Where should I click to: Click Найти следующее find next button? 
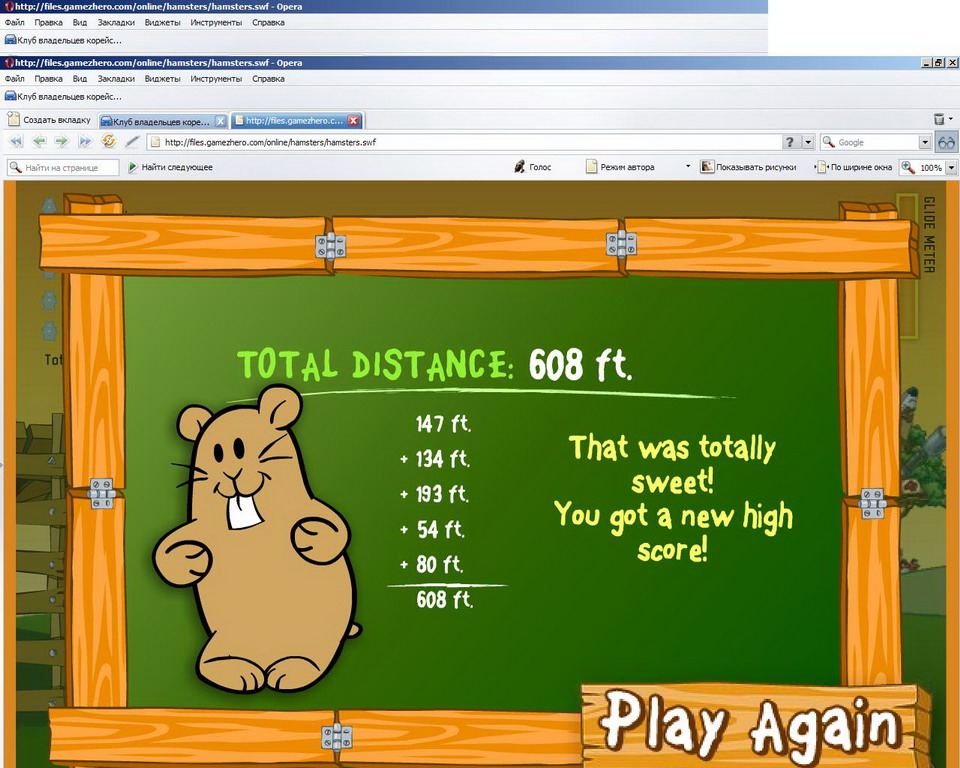[x=170, y=167]
